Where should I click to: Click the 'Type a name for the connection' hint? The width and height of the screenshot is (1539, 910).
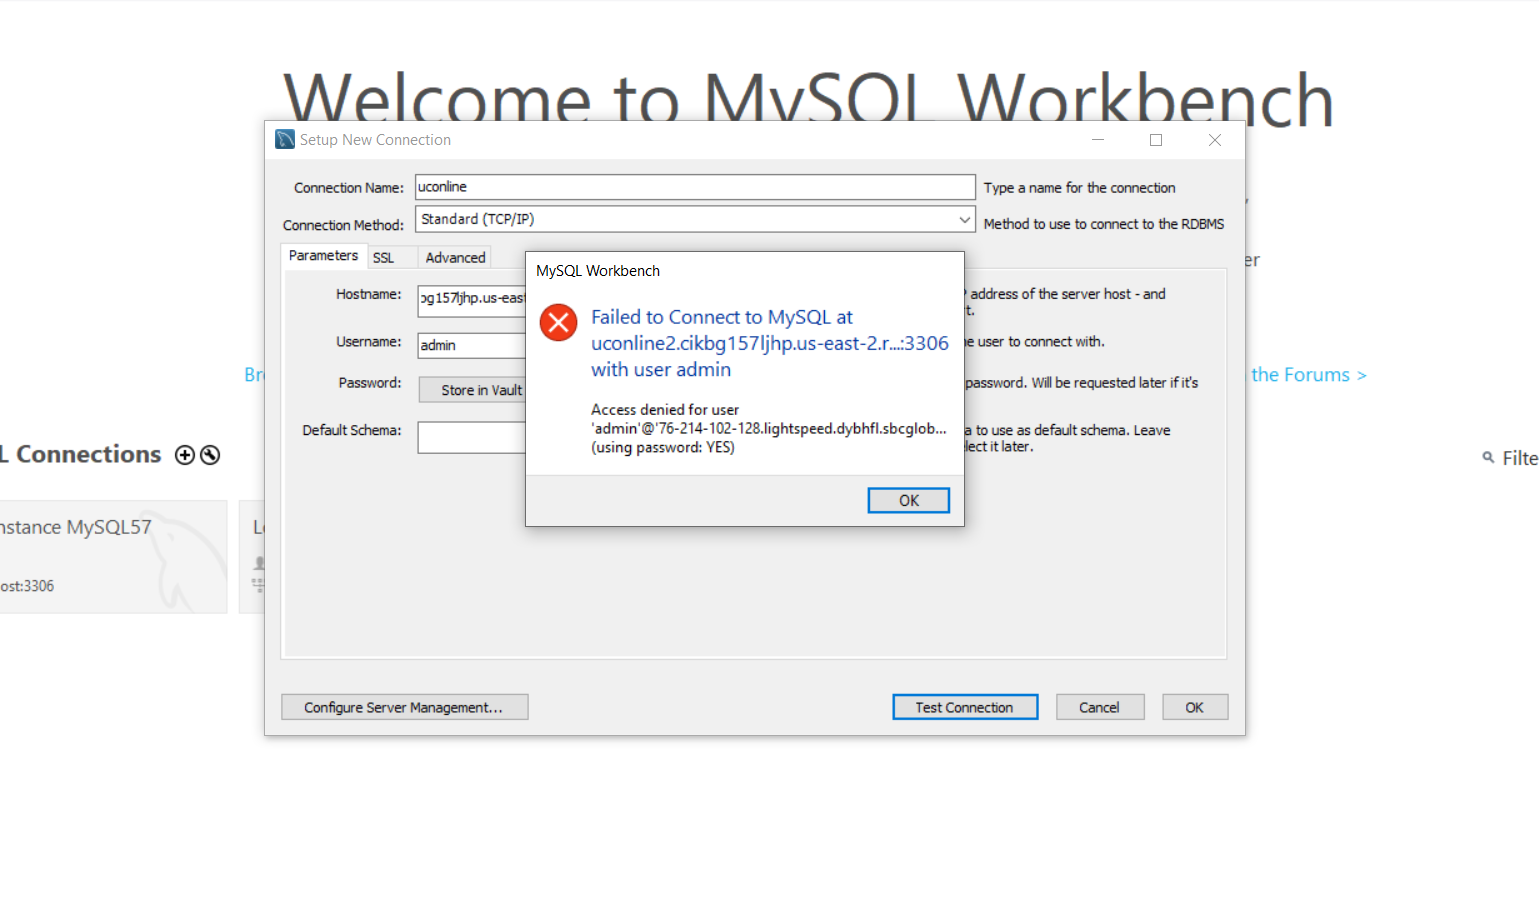[x=1079, y=188]
